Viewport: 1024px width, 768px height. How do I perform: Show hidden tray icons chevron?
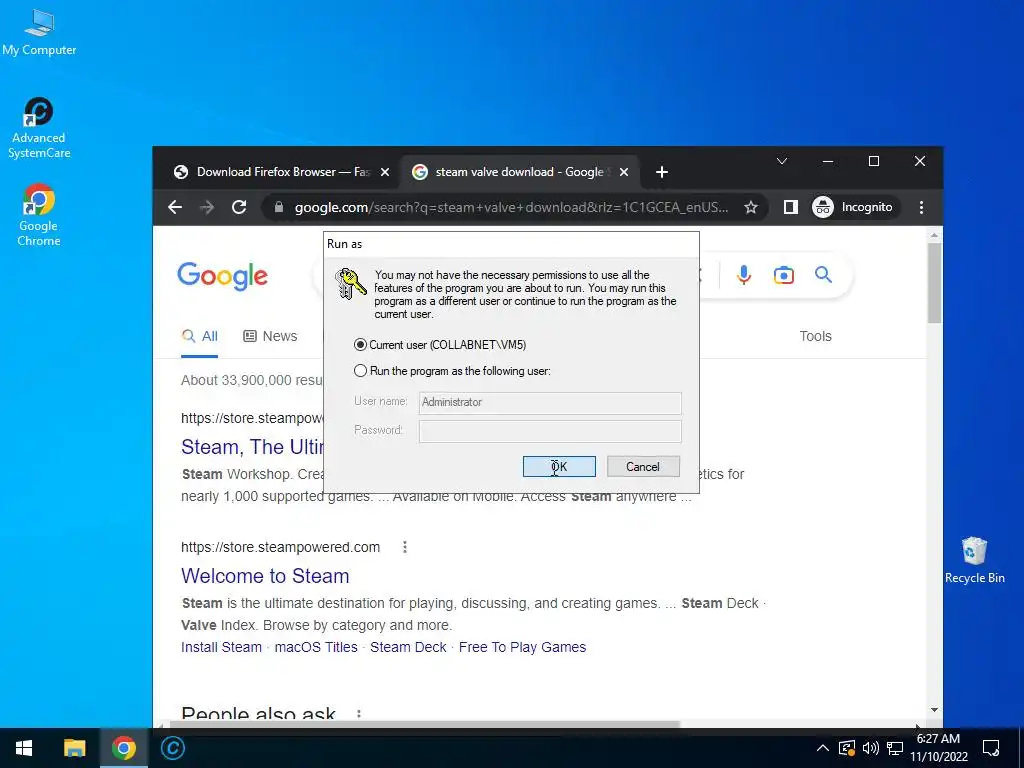pyautogui.click(x=823, y=748)
